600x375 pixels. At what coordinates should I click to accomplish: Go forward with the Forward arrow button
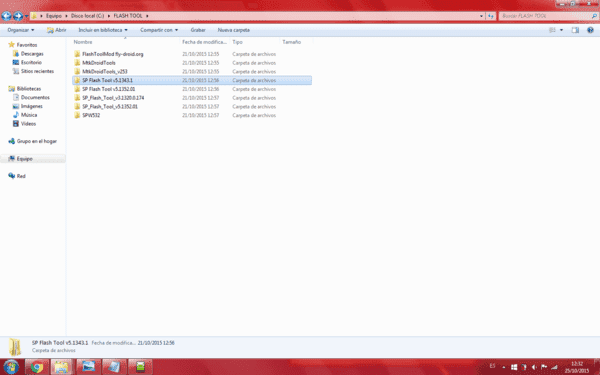18,16
